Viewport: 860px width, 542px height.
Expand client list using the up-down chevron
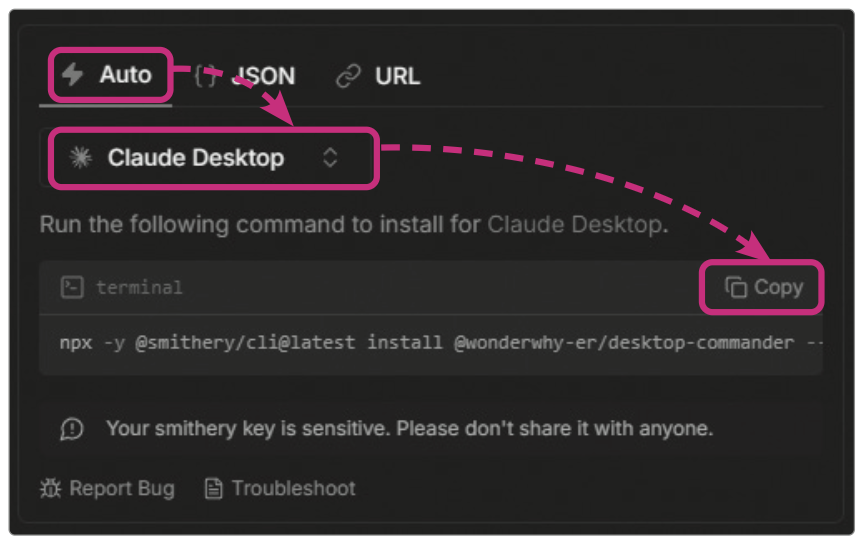(x=330, y=158)
